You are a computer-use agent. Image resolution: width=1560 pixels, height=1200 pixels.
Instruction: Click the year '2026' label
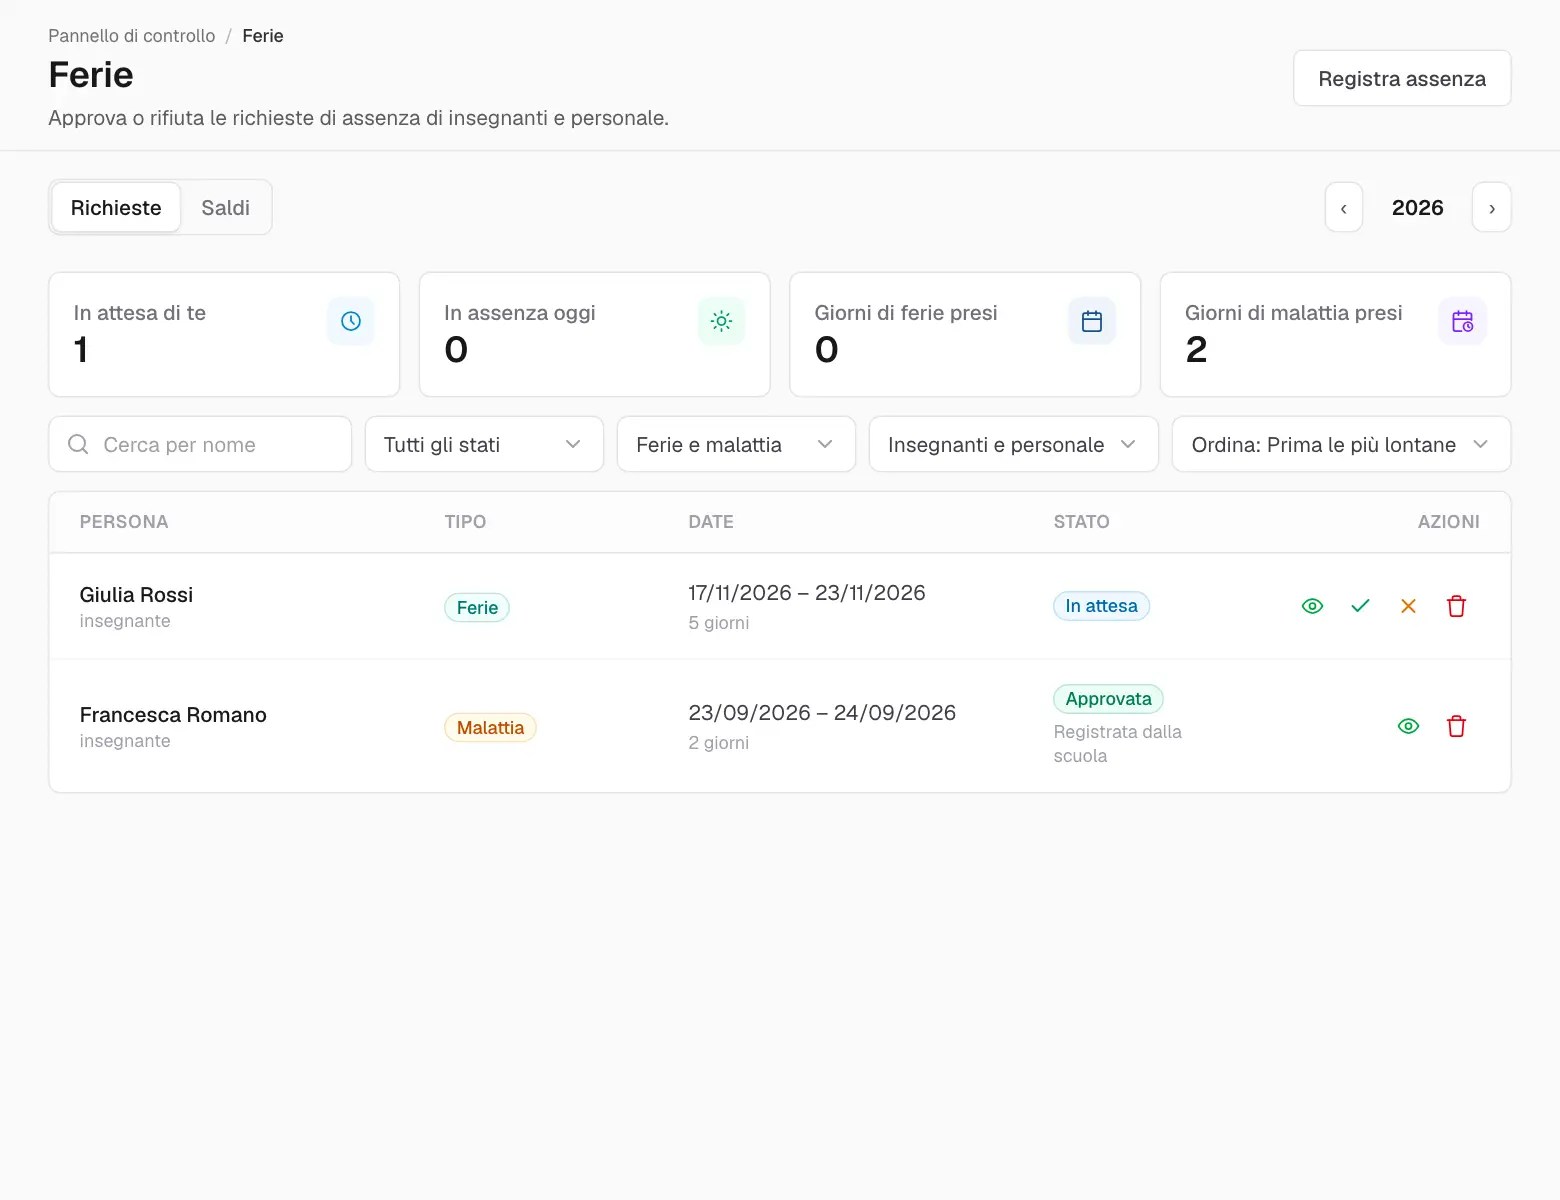[1418, 208]
